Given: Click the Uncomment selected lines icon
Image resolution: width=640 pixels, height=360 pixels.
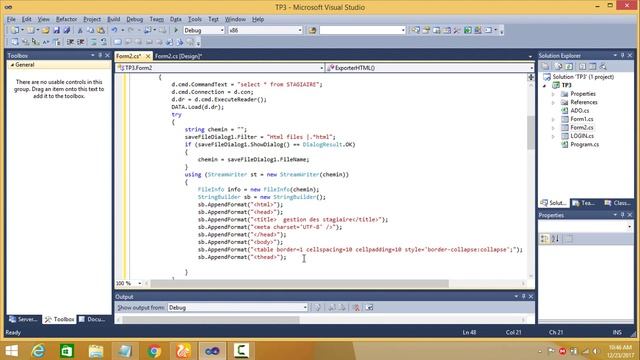Looking at the screenshot, I should click(104, 42).
